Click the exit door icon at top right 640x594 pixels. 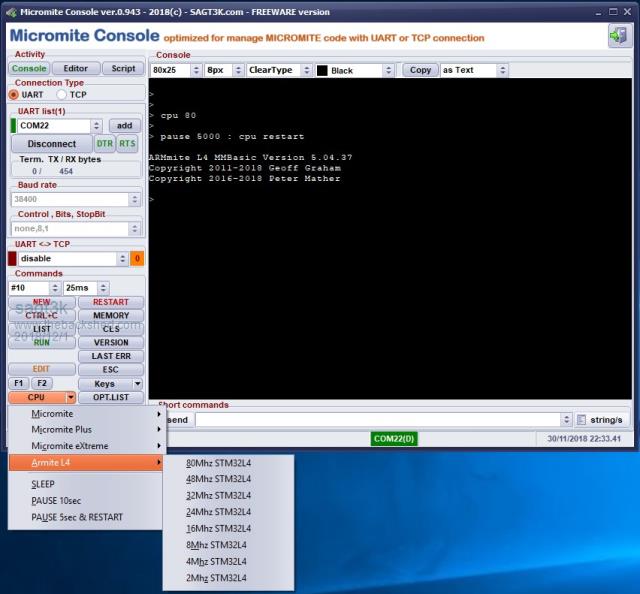618,36
